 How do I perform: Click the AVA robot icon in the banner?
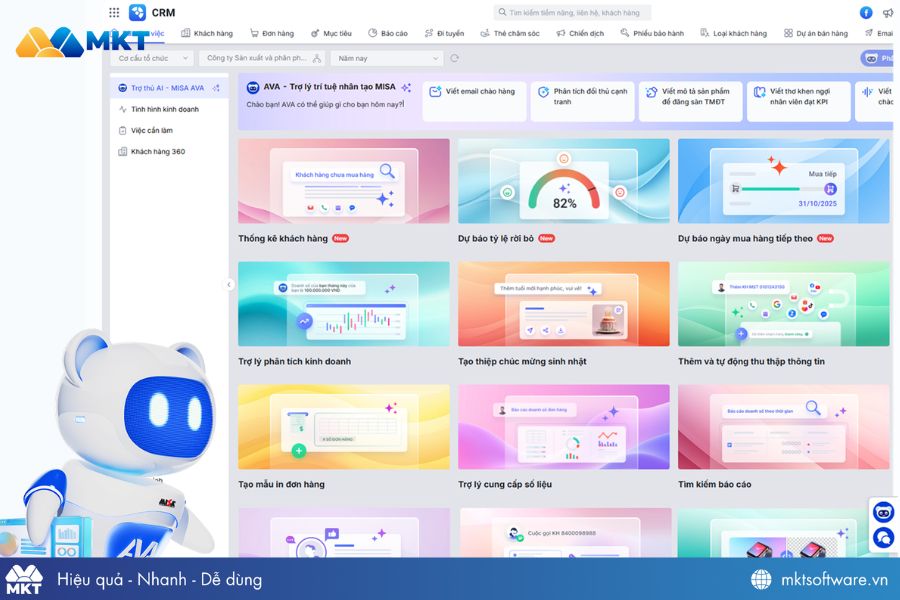click(253, 87)
